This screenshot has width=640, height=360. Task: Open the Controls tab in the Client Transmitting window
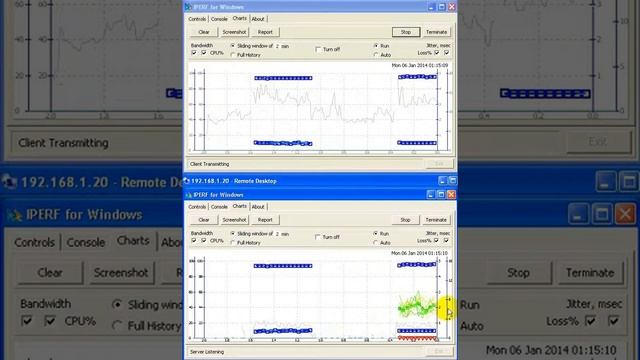tap(197, 19)
